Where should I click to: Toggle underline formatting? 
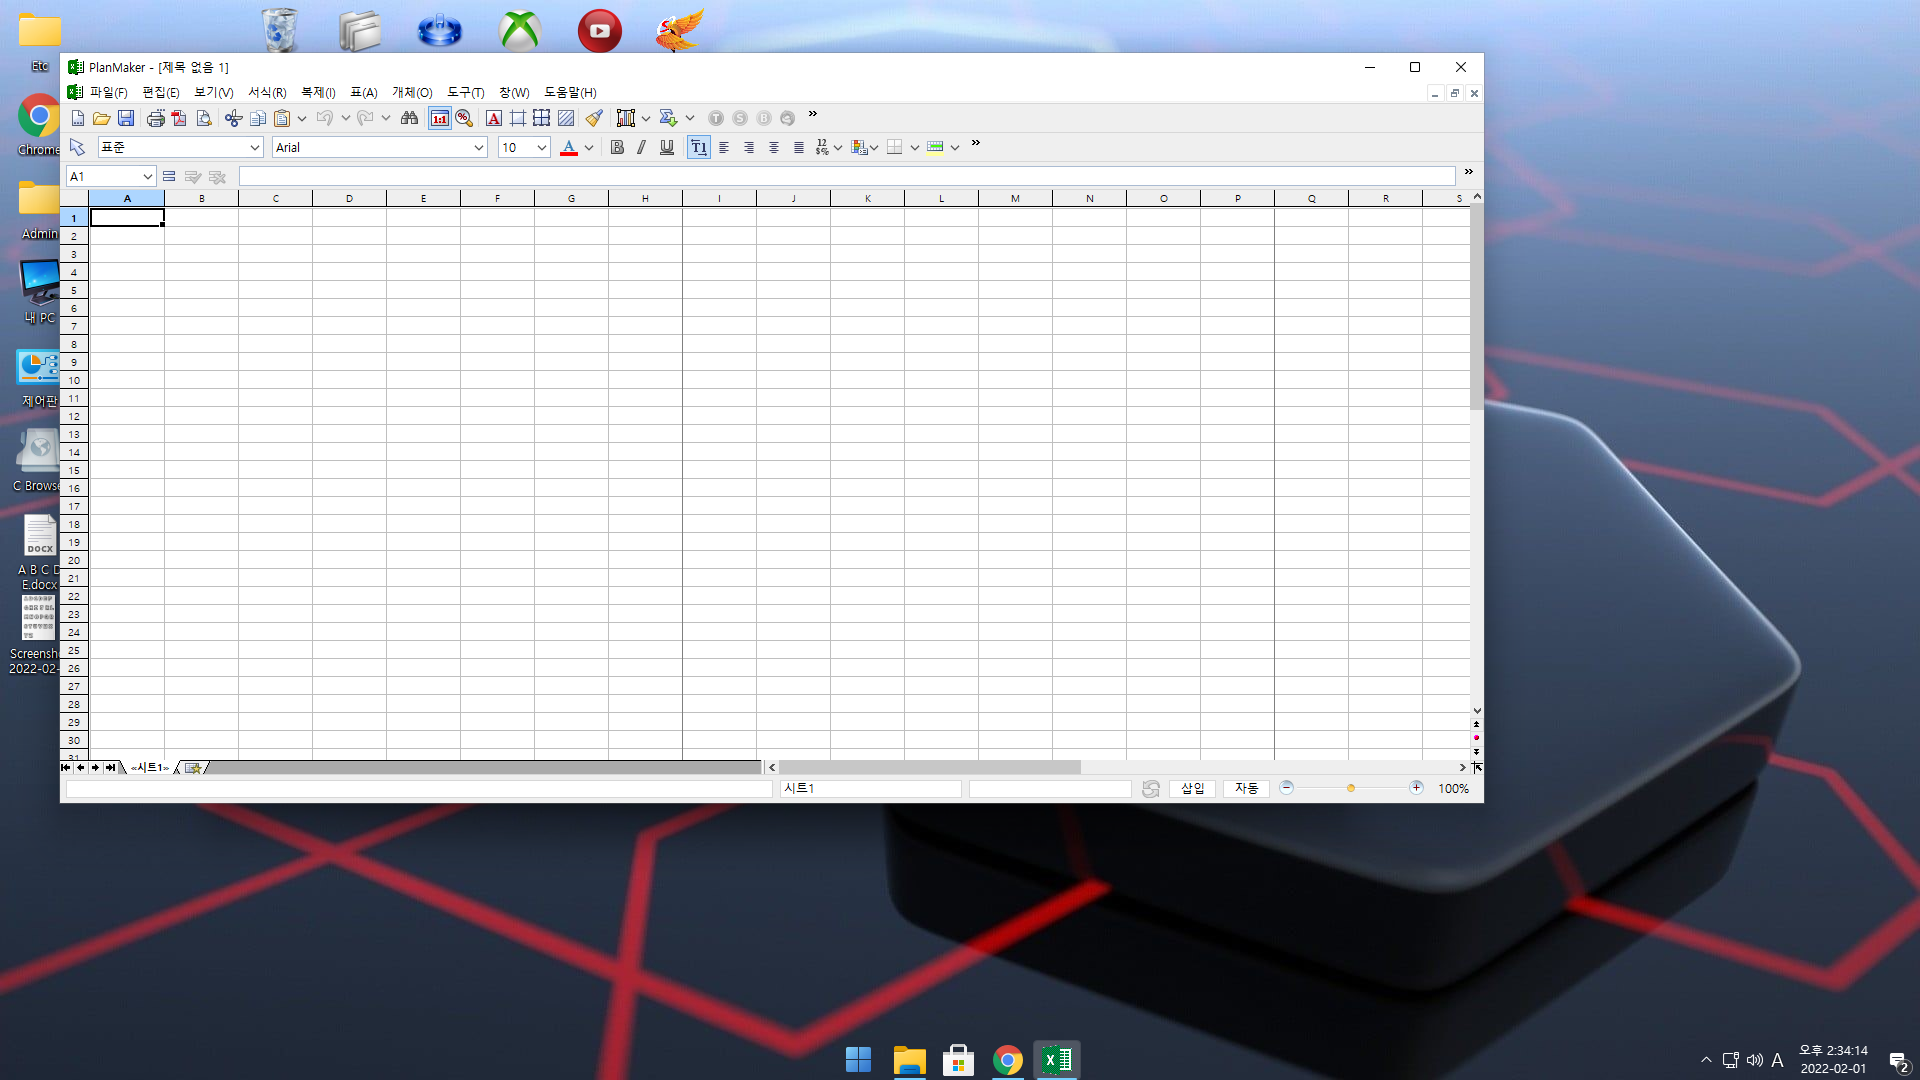click(x=667, y=147)
